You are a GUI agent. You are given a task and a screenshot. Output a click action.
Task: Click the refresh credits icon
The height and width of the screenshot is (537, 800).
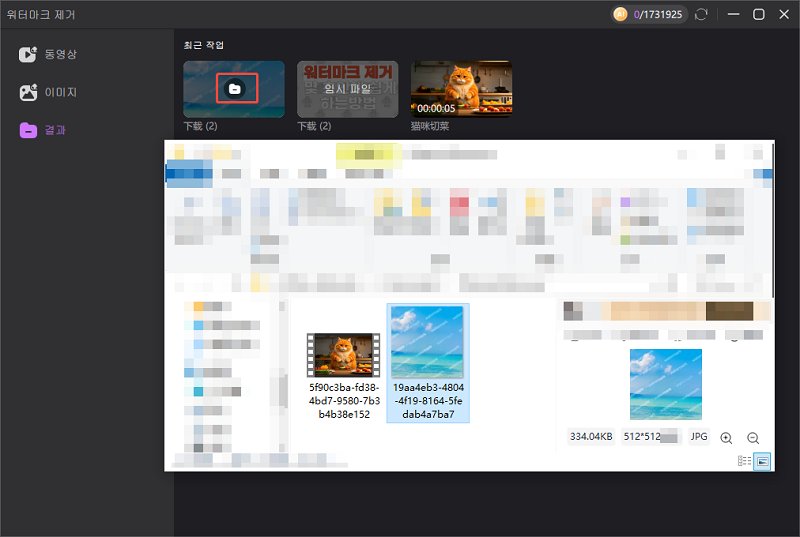[x=702, y=14]
